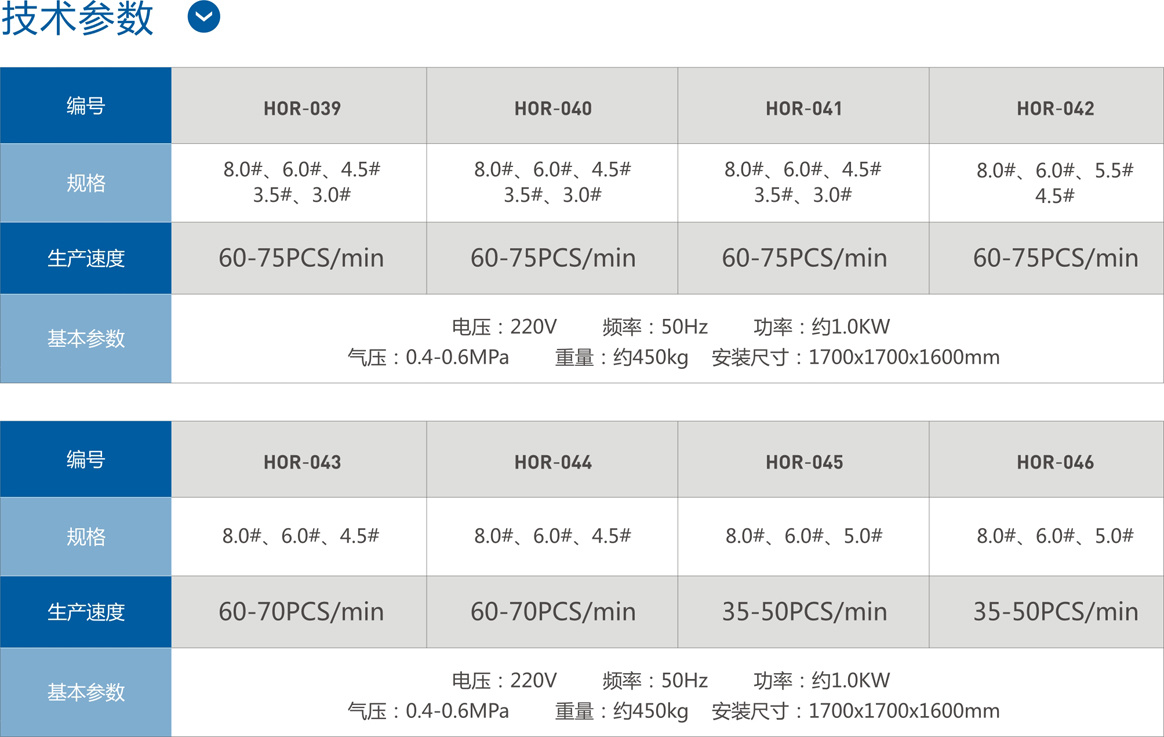The height and width of the screenshot is (737, 1164).
Task: Click the HOR-042 model header
Action: pyautogui.click(x=1055, y=108)
